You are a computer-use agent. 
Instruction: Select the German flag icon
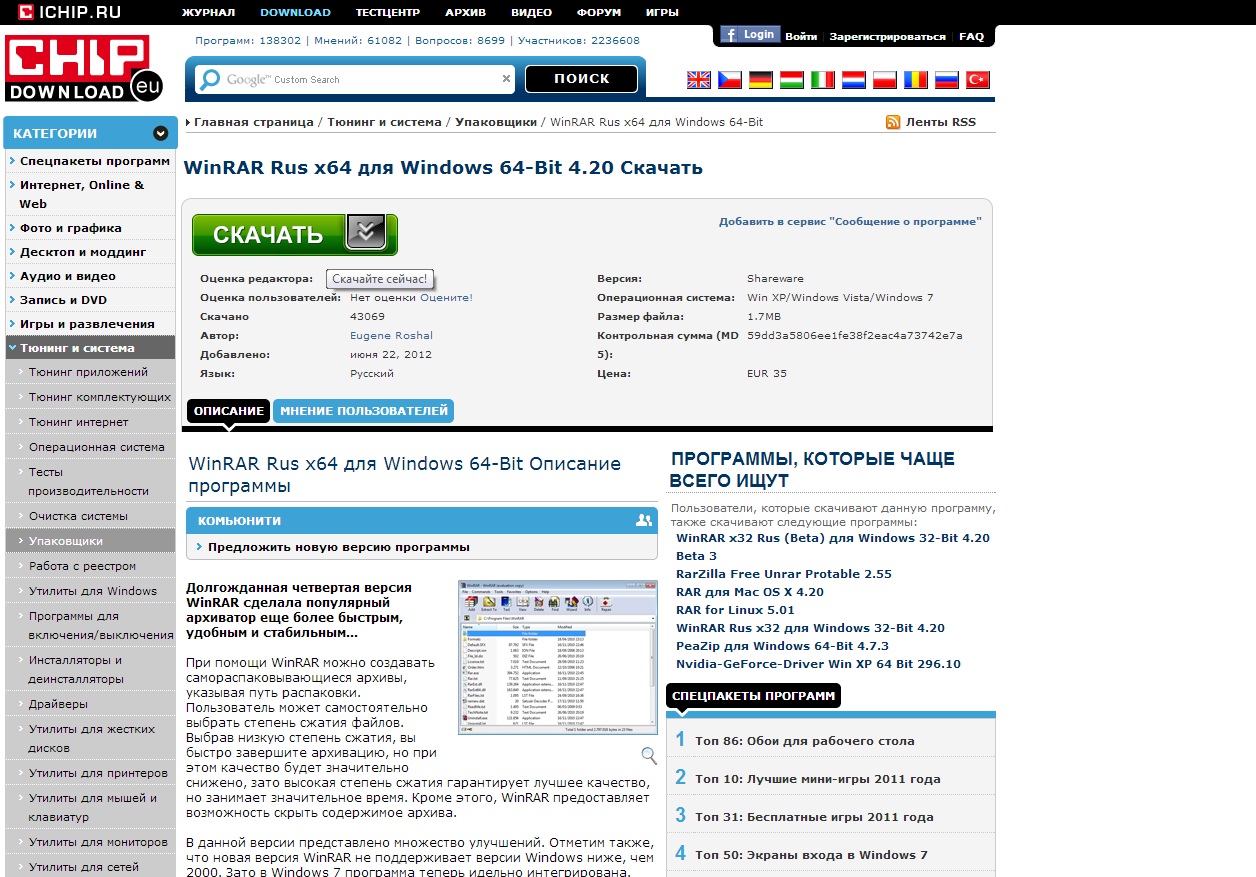(760, 80)
